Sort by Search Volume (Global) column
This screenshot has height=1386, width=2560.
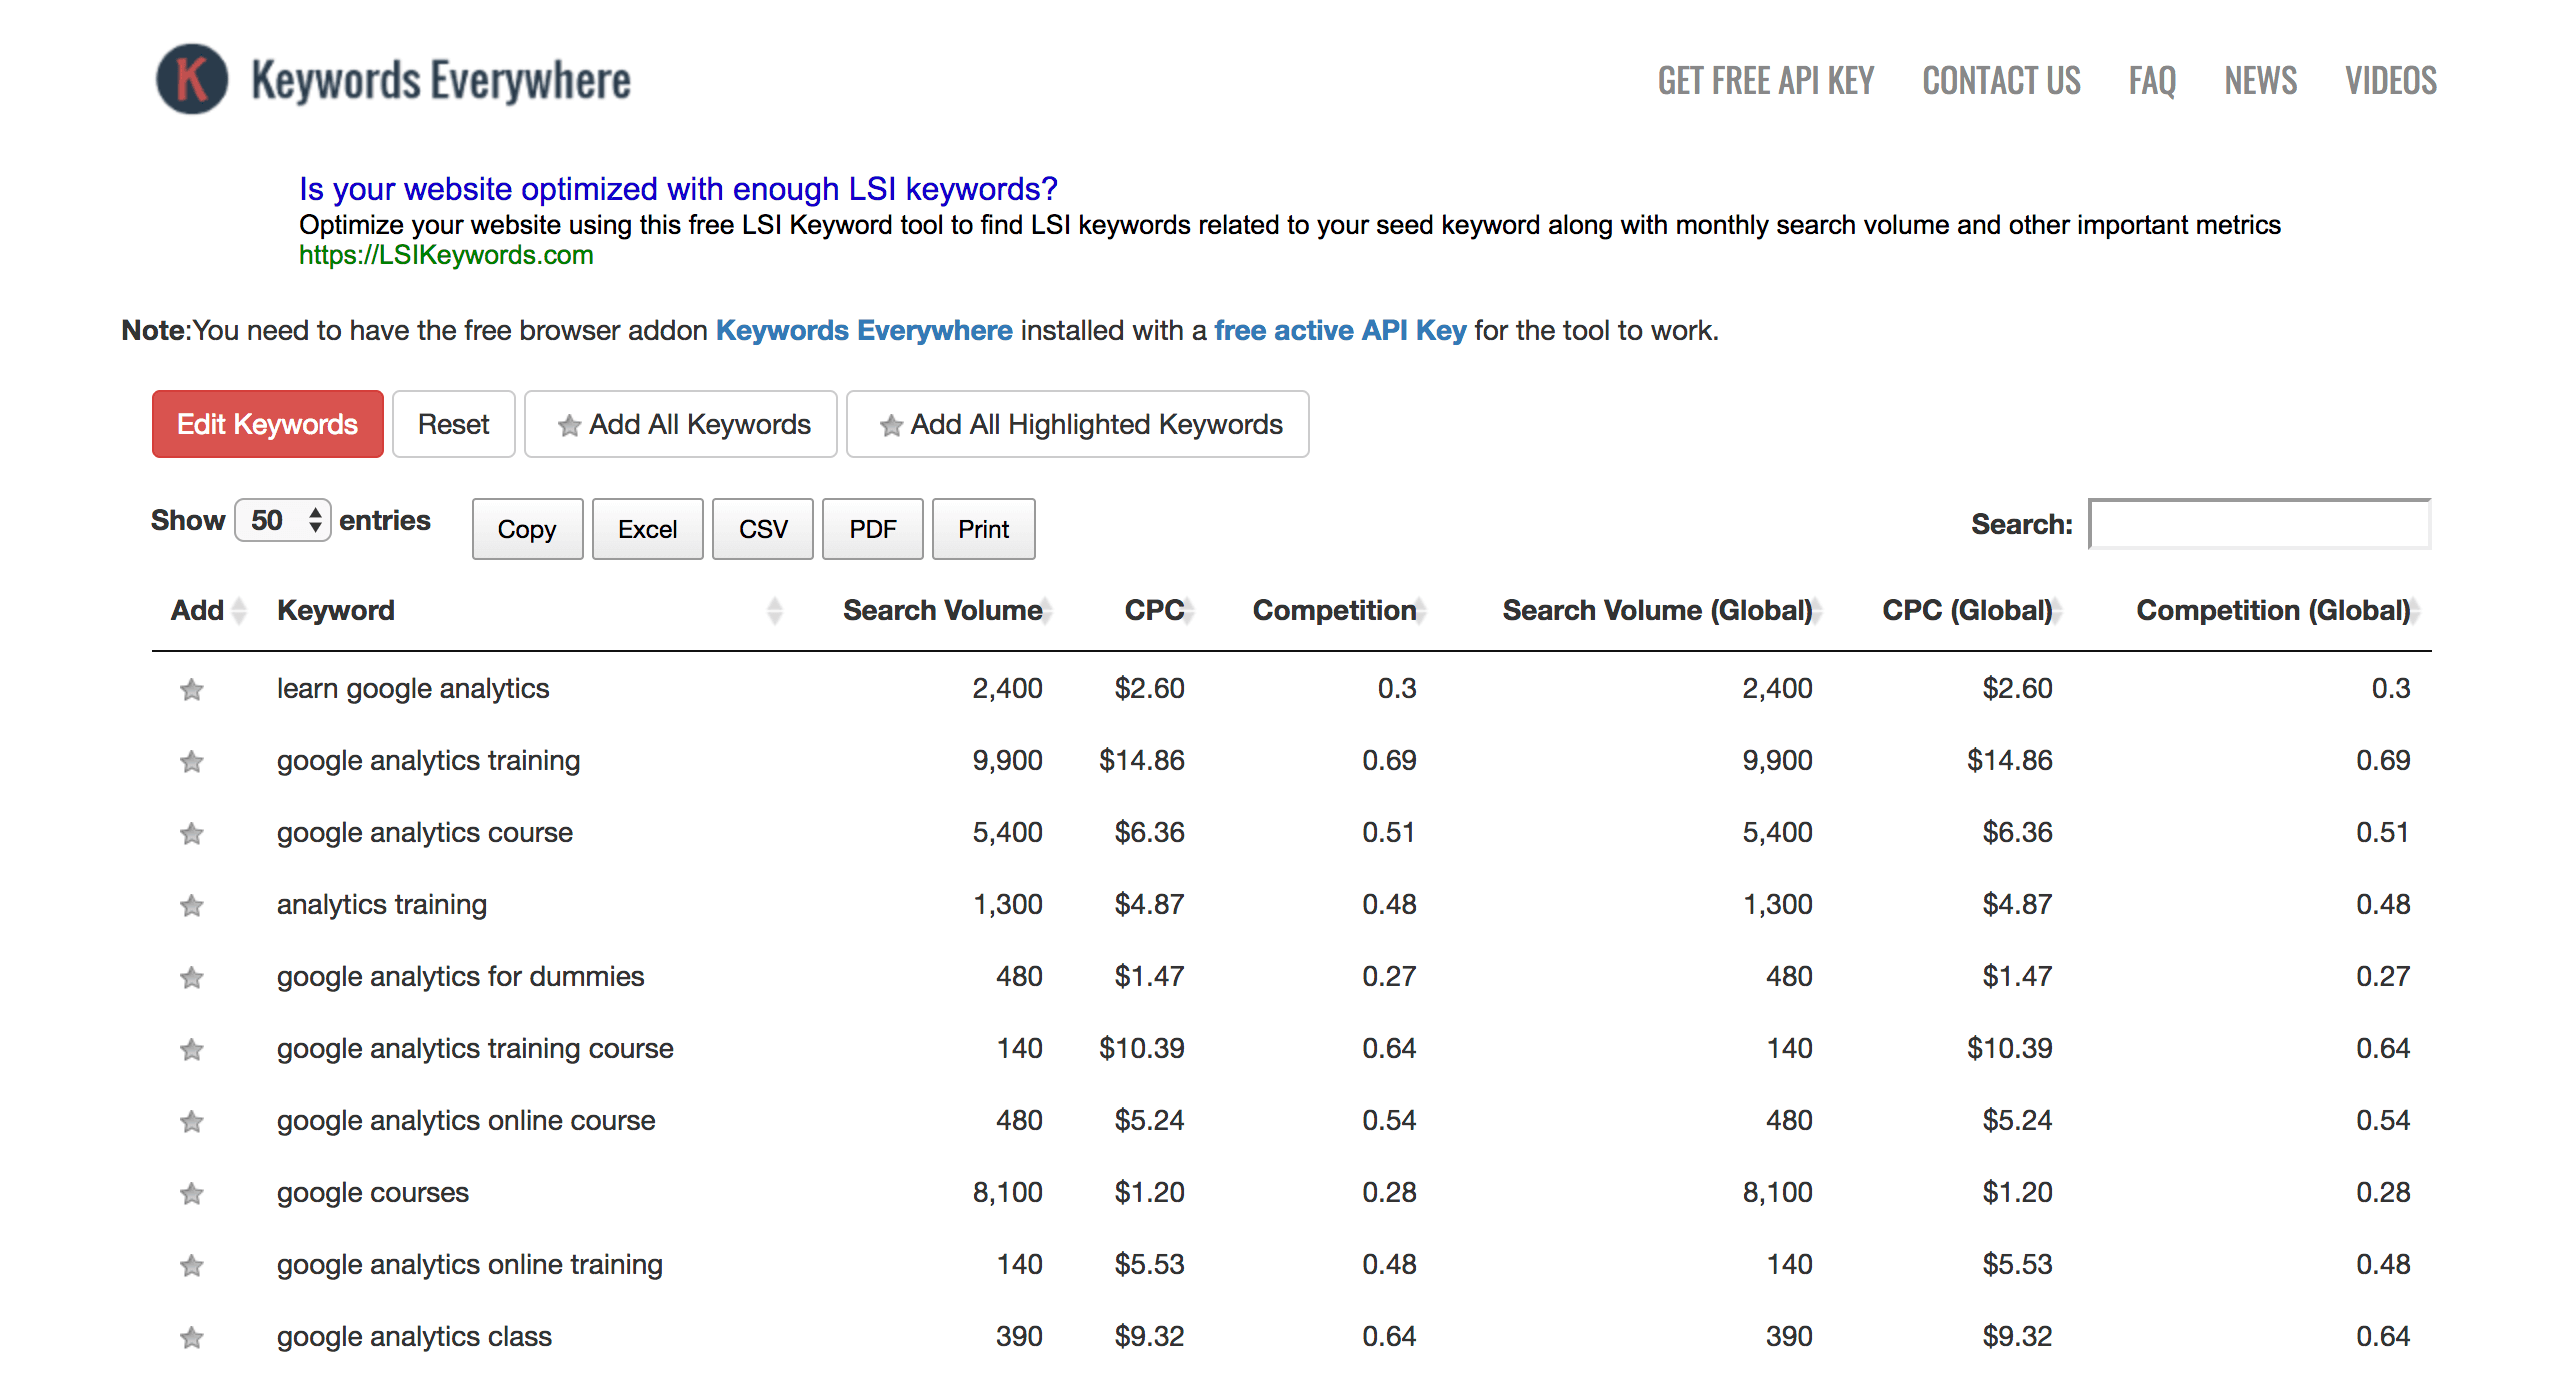click(1661, 610)
